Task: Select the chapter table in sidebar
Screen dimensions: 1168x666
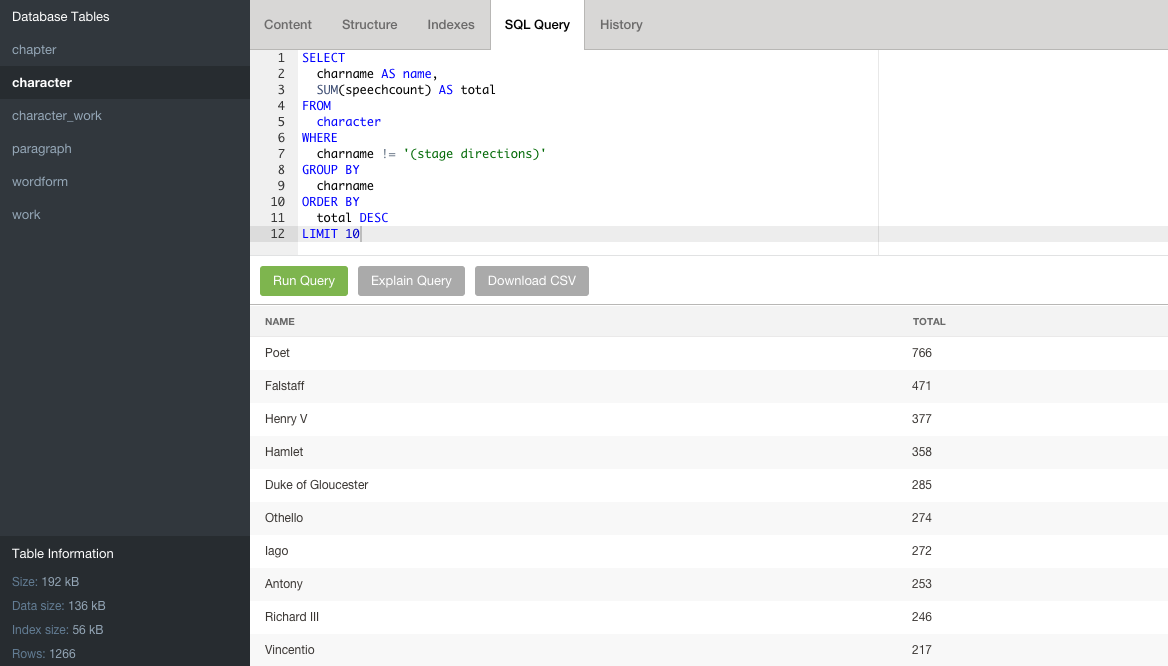Action: (x=34, y=50)
